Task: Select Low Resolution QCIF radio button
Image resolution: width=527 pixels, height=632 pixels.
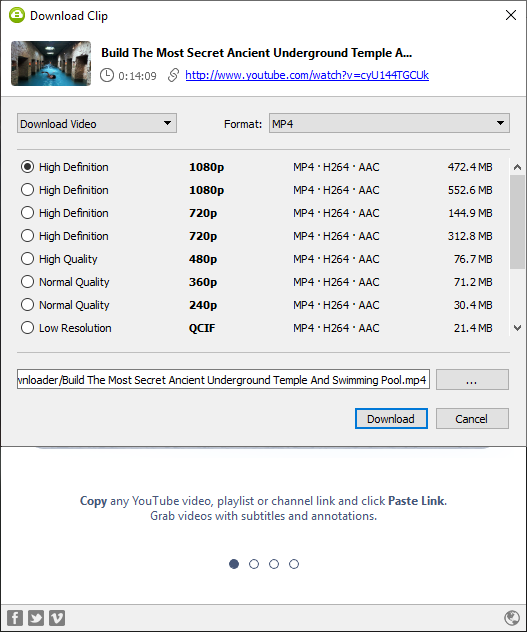Action: 27,328
